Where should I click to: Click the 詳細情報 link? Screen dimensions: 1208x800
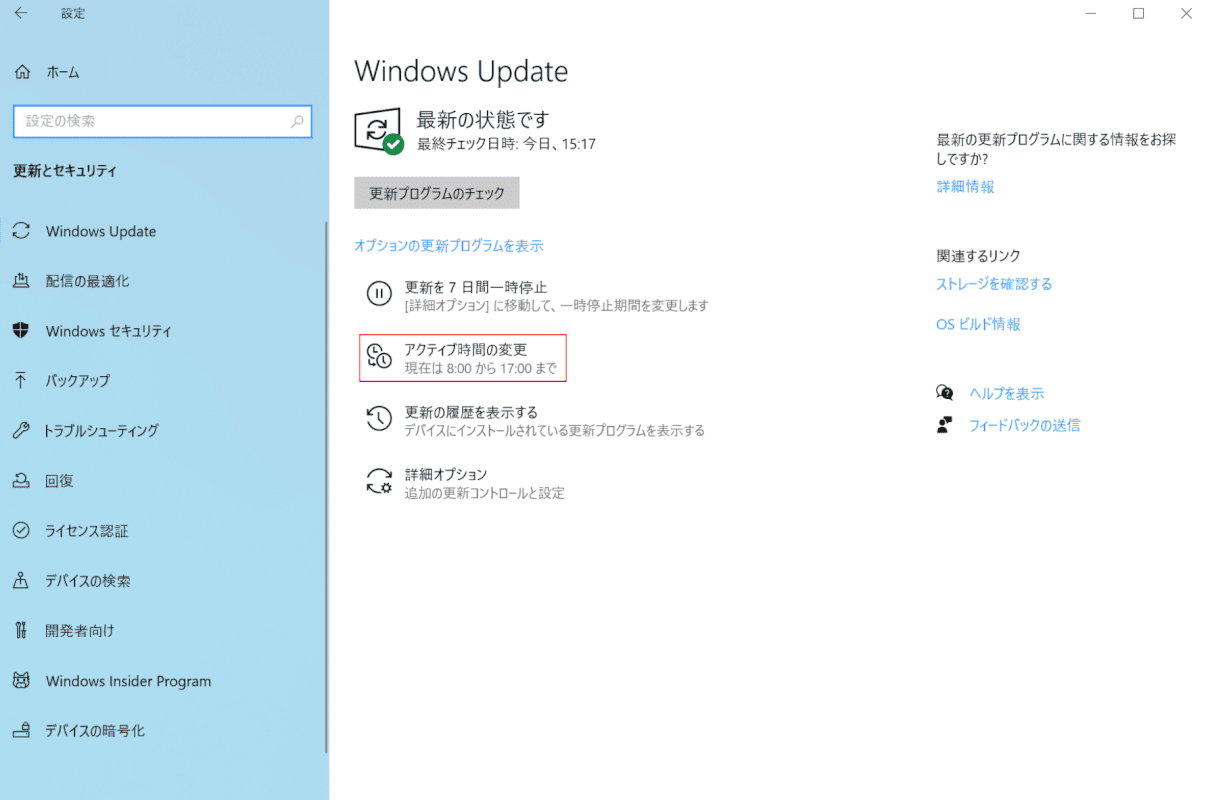[965, 187]
